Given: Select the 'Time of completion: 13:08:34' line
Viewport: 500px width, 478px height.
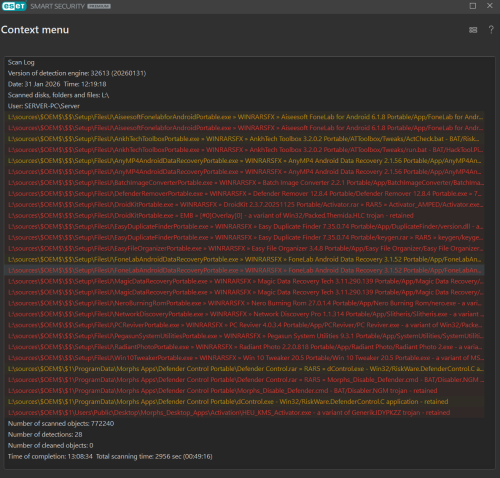Looking at the screenshot, I should click(x=110, y=457).
